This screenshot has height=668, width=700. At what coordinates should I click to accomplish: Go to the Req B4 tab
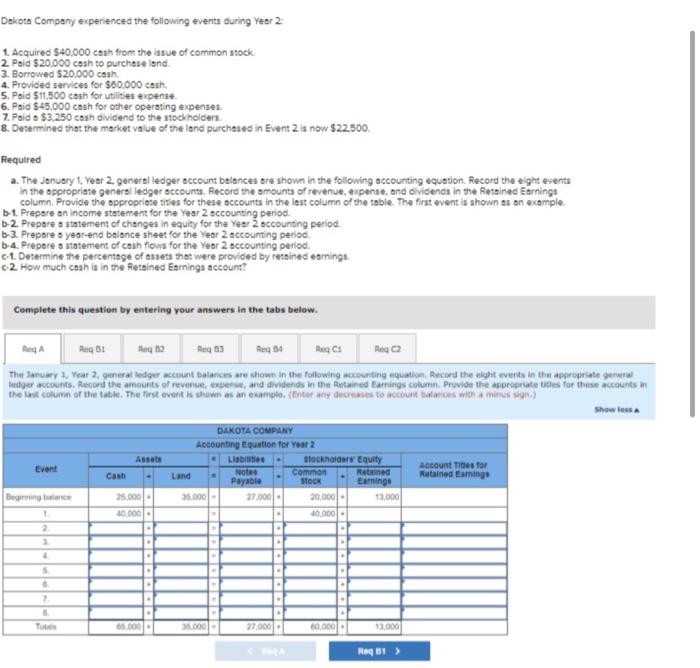269,349
